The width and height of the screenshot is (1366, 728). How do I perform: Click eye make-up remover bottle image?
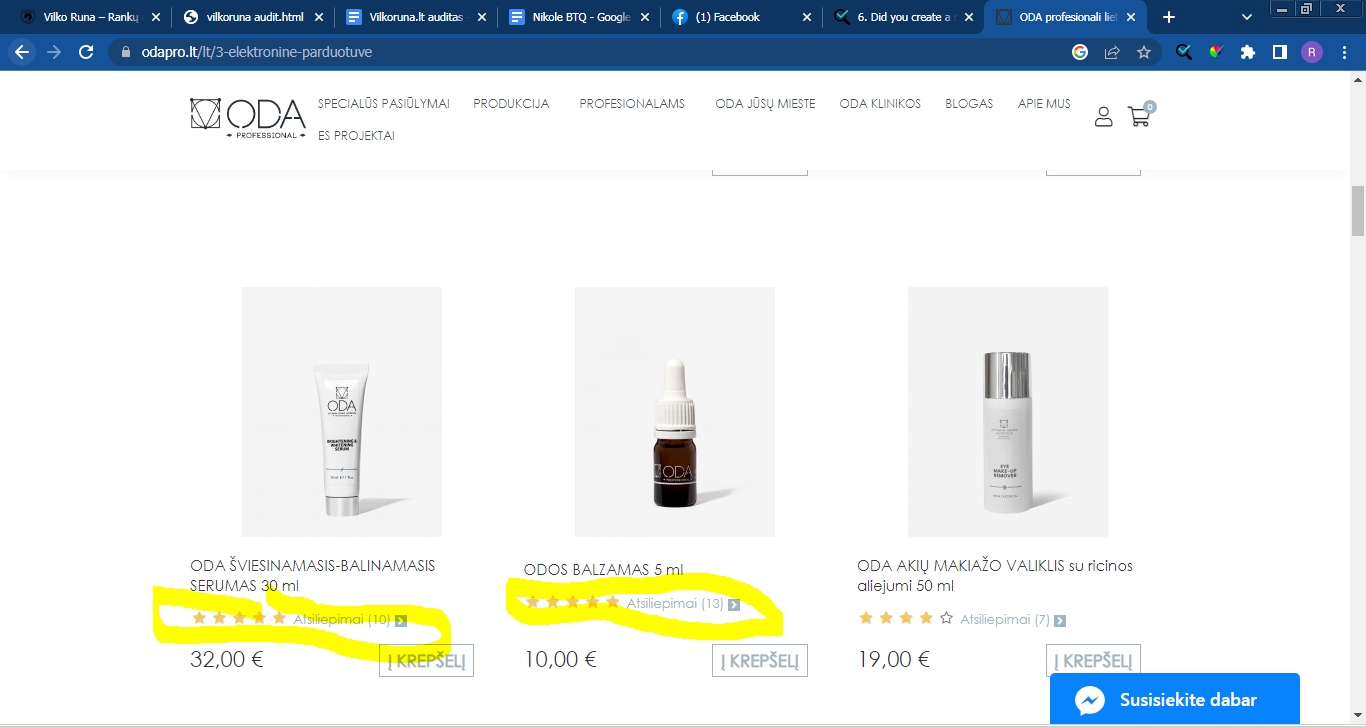click(1008, 412)
